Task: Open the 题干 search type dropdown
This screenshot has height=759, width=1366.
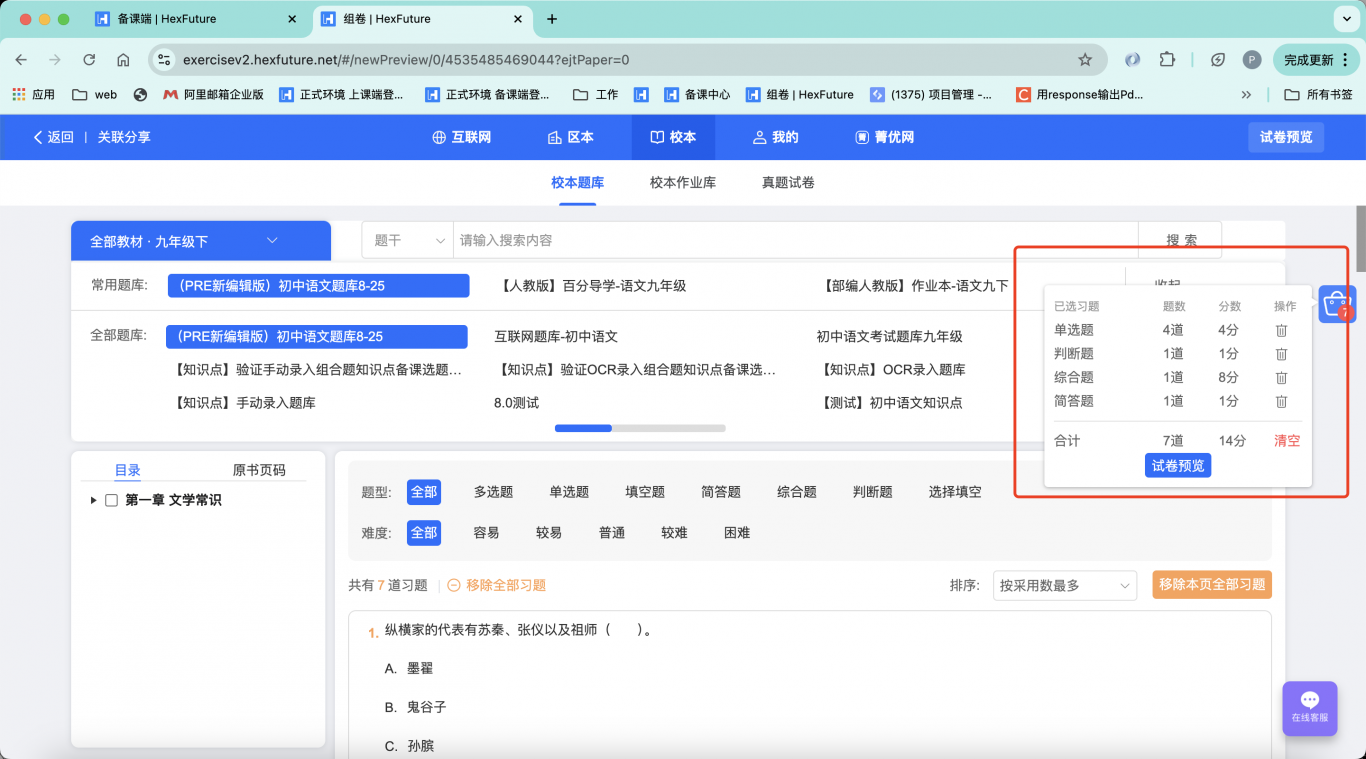Action: pos(408,241)
